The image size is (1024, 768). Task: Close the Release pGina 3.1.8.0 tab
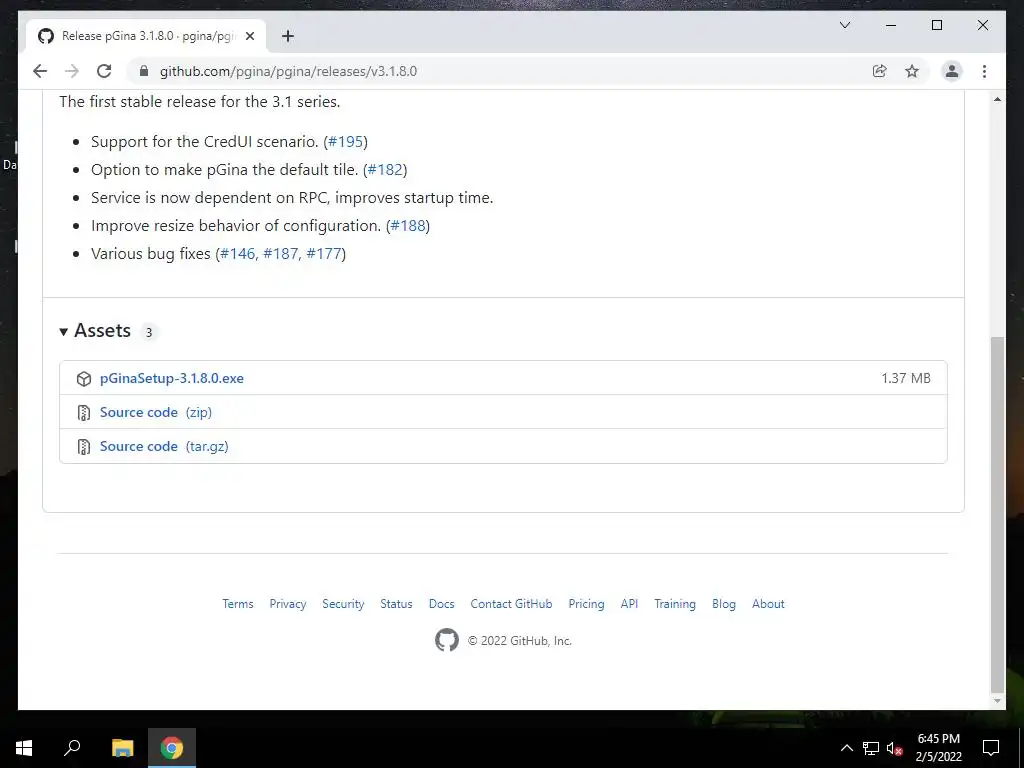point(249,37)
